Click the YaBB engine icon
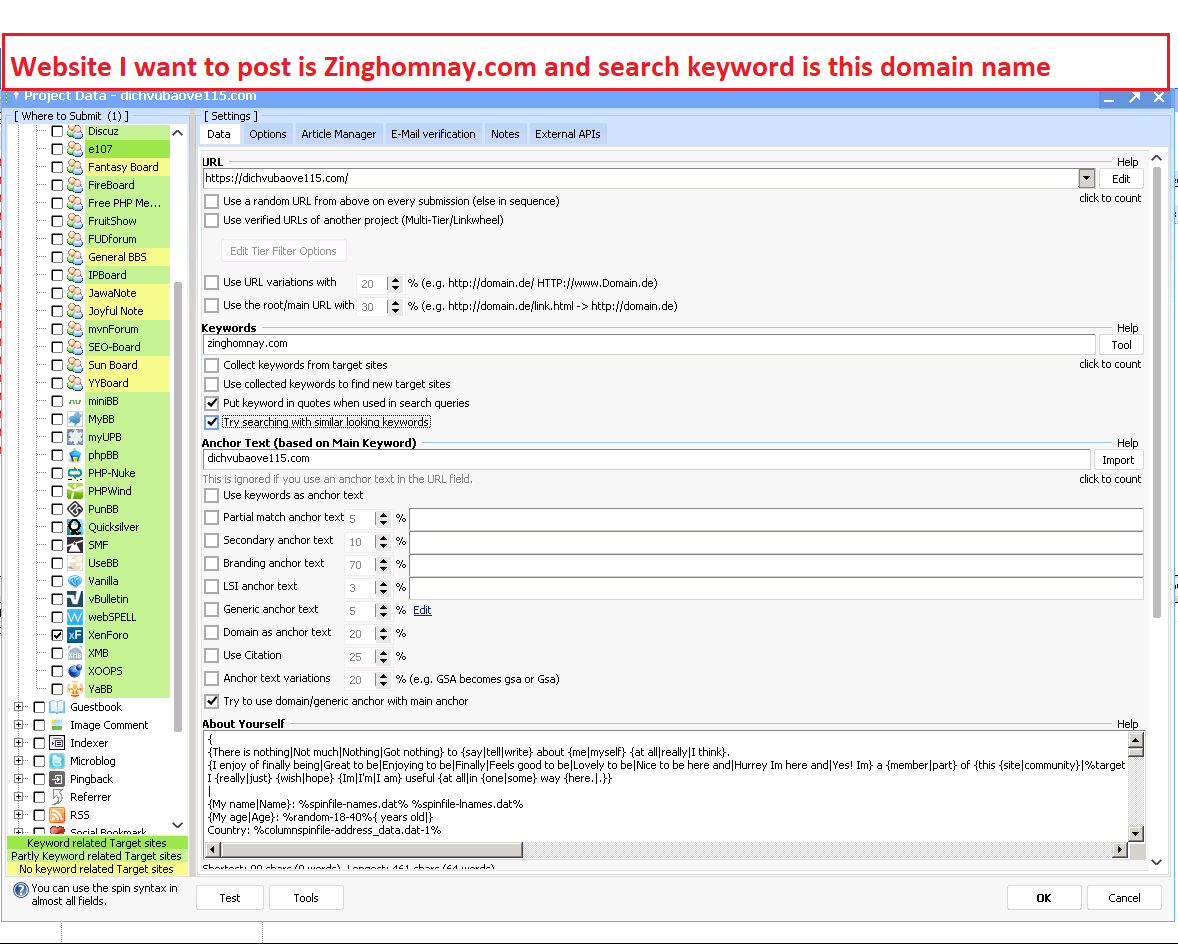 (x=75, y=689)
